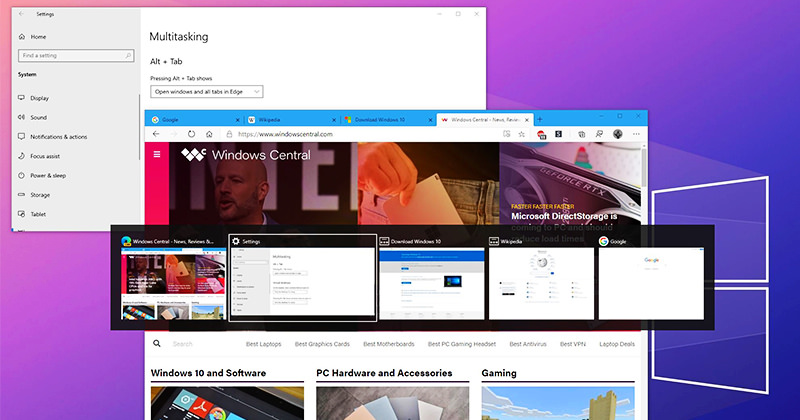The height and width of the screenshot is (420, 800).
Task: Open the Windows Central hamburger menu
Action: click(157, 154)
